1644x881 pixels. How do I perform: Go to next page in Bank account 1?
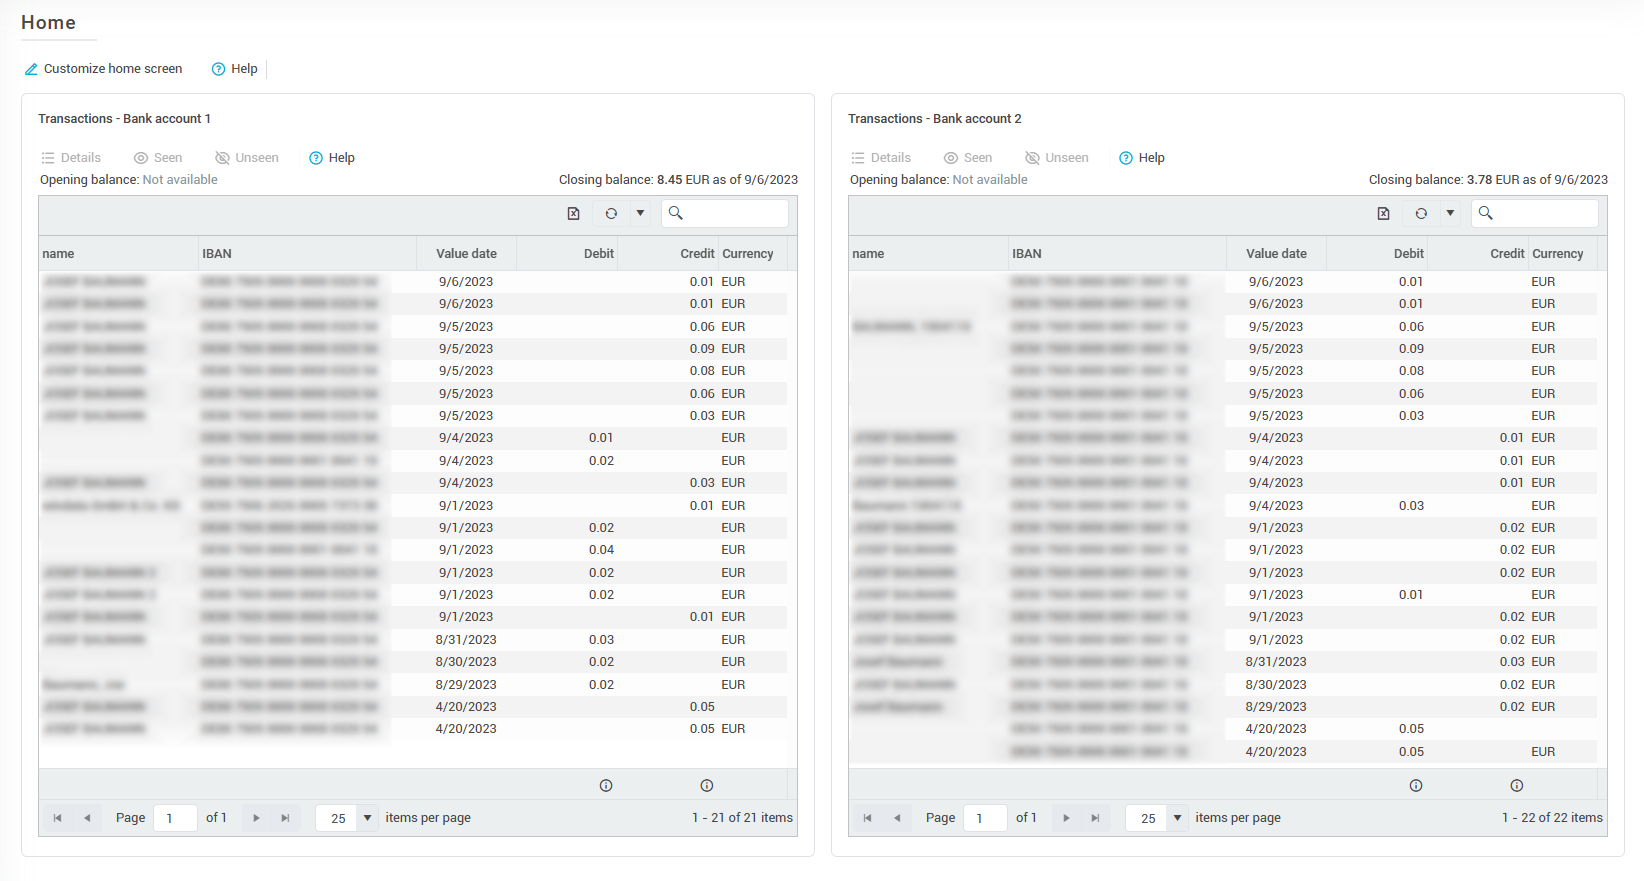(256, 818)
